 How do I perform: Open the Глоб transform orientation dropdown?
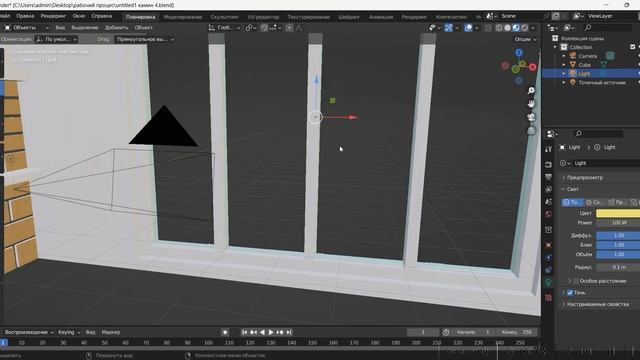[x=224, y=28]
